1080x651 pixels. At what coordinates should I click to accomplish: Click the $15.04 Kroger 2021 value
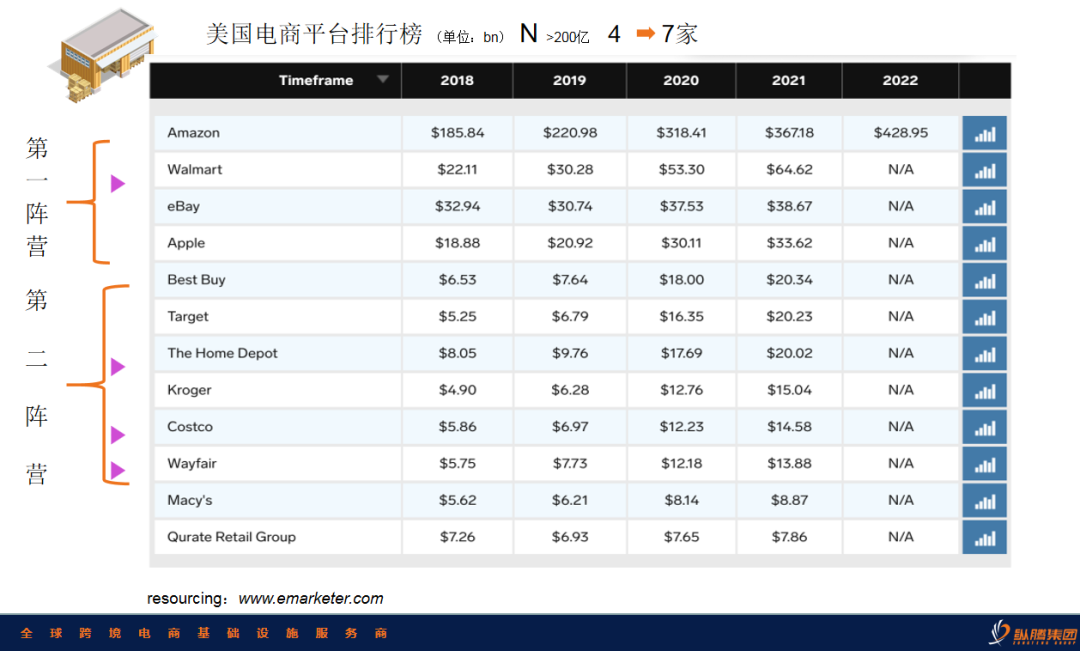tap(789, 389)
